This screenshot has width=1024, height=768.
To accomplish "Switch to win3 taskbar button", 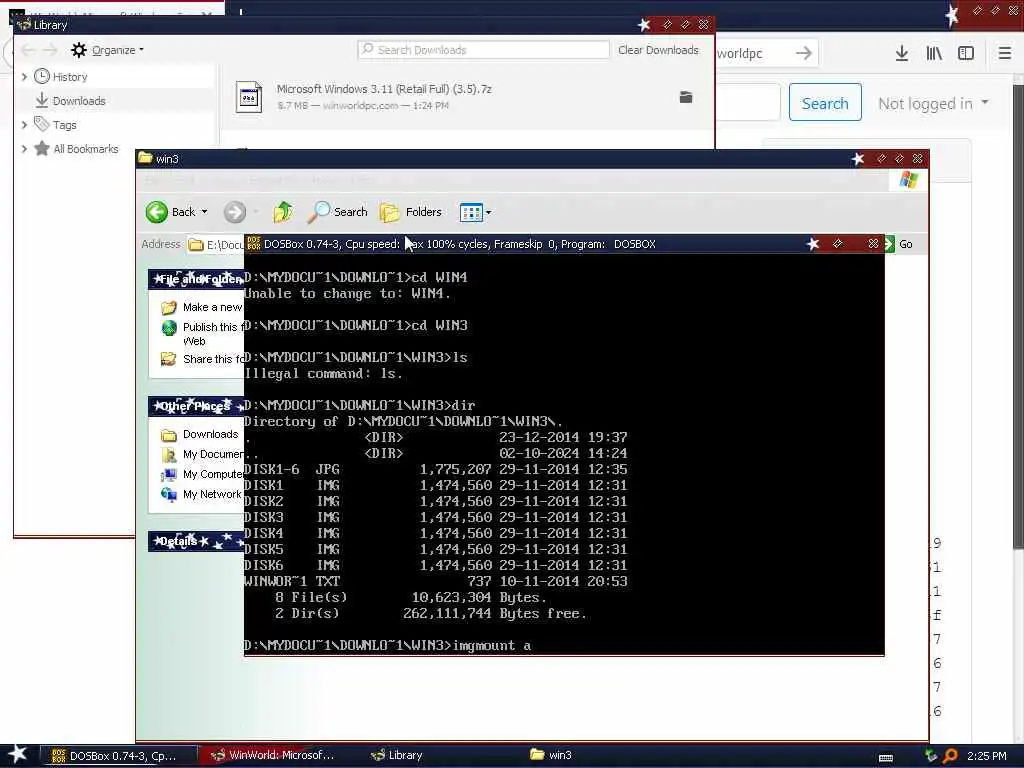I will tap(551, 756).
